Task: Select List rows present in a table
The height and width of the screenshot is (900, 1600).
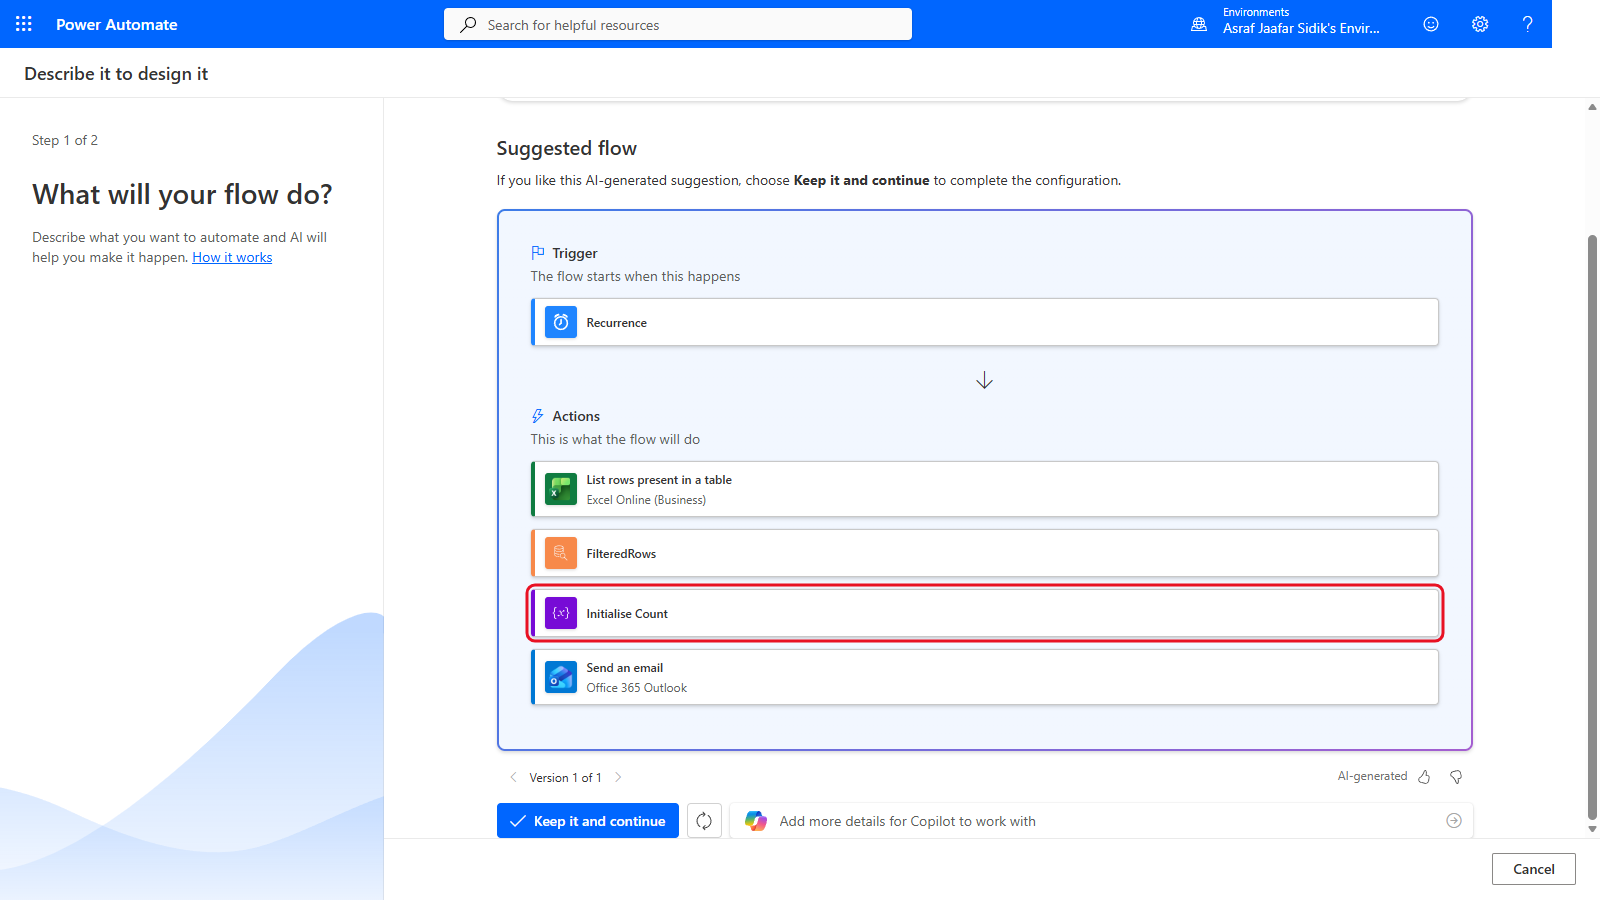Action: [x=985, y=489]
